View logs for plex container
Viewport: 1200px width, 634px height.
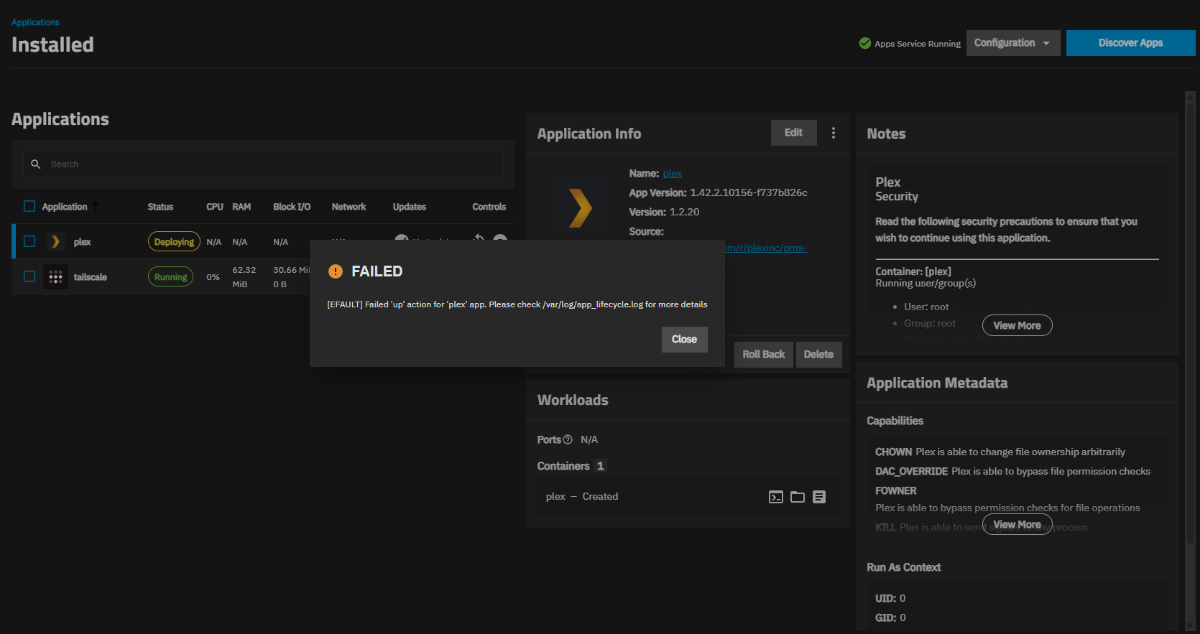click(x=819, y=497)
